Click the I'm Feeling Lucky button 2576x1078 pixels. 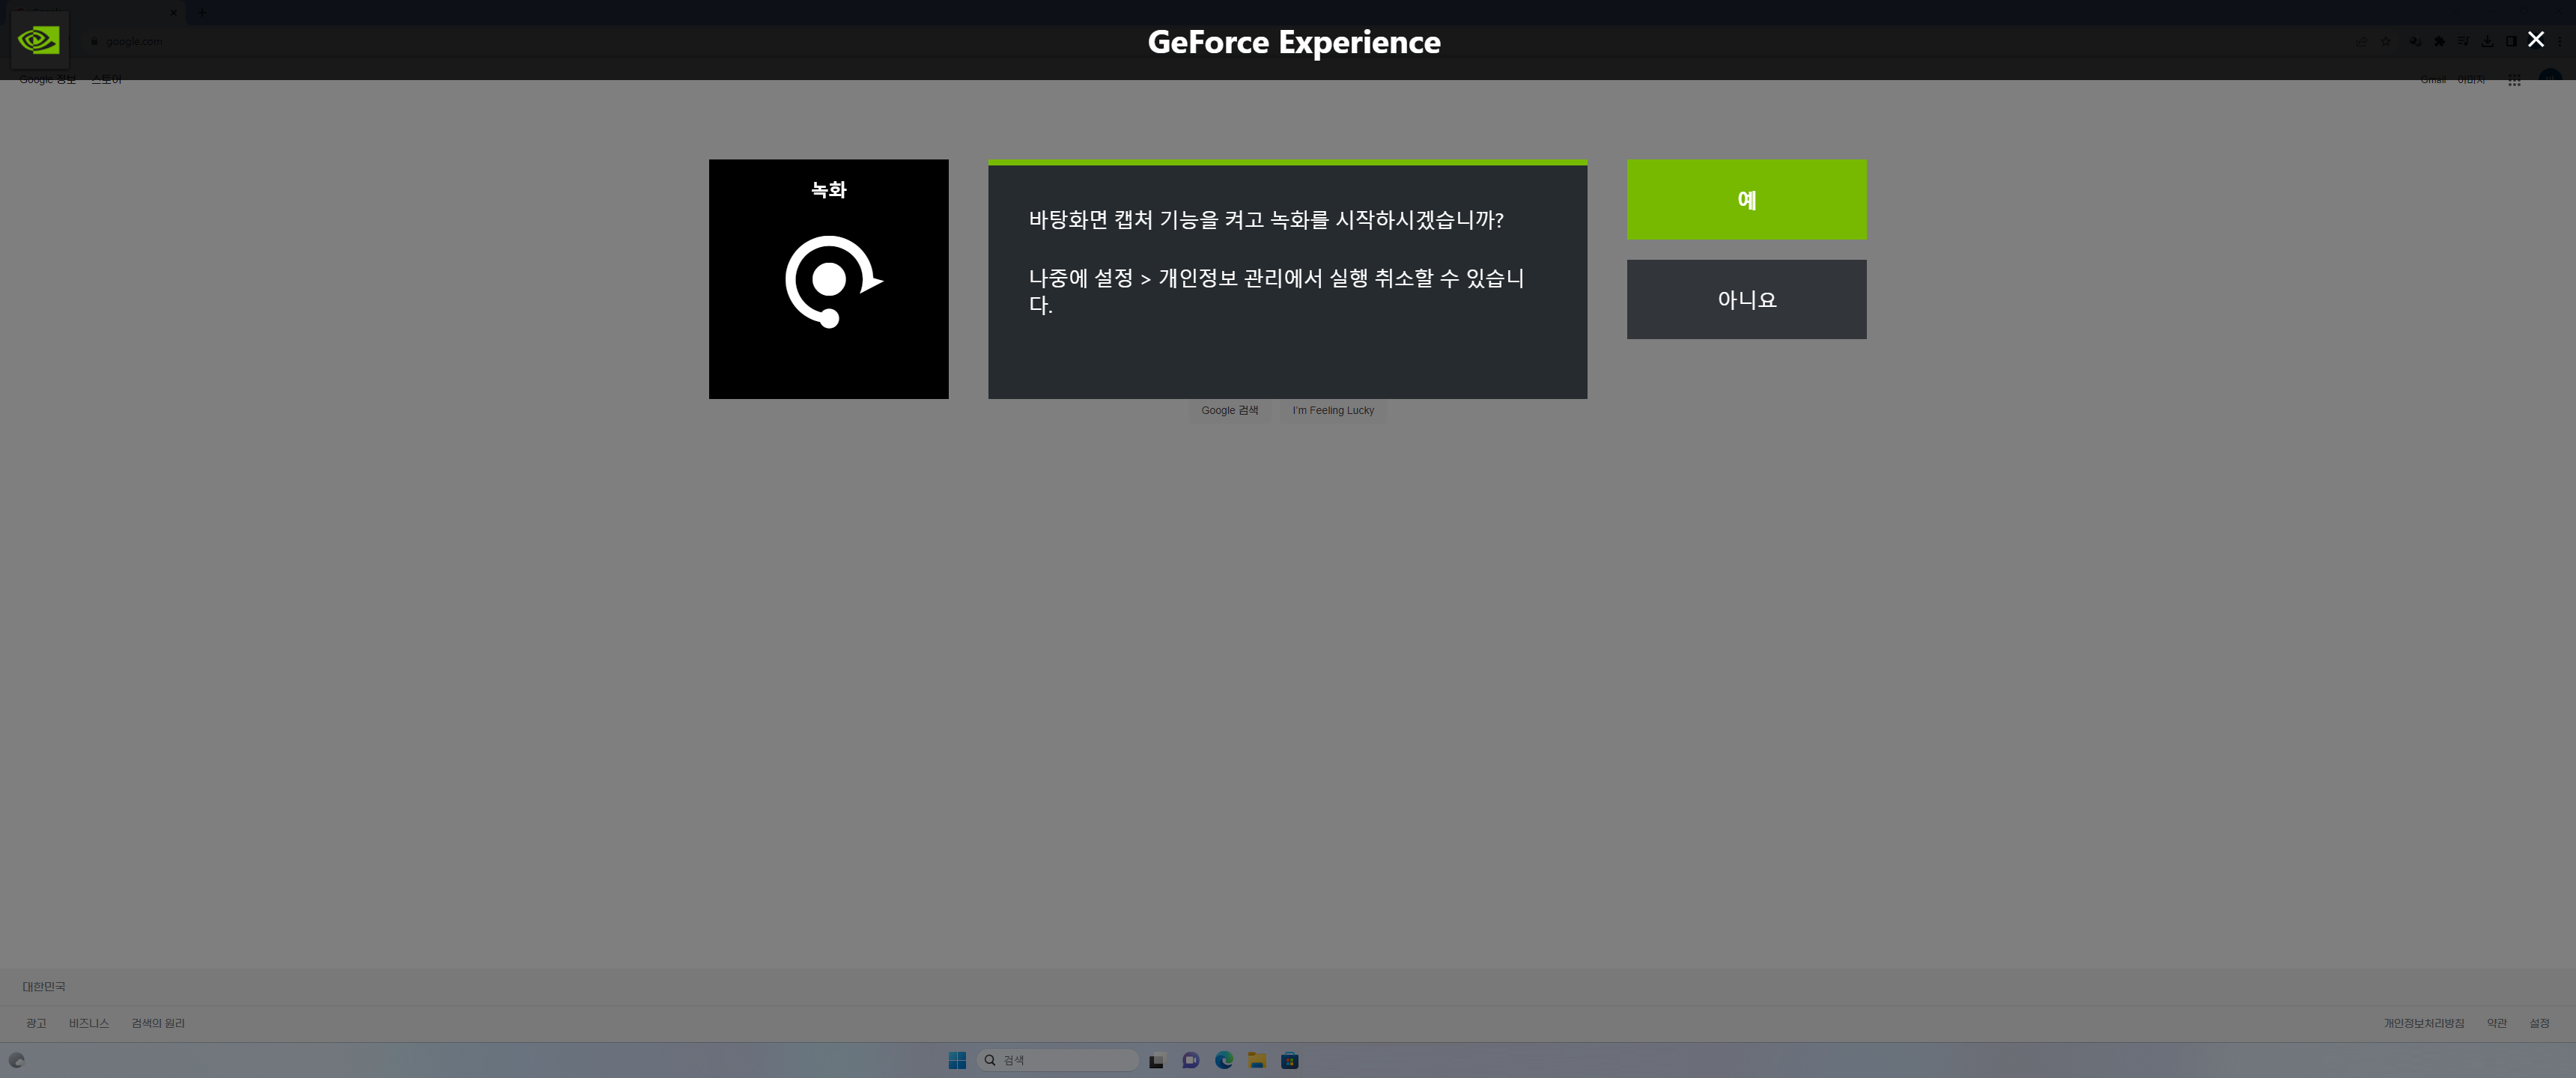click(1333, 410)
